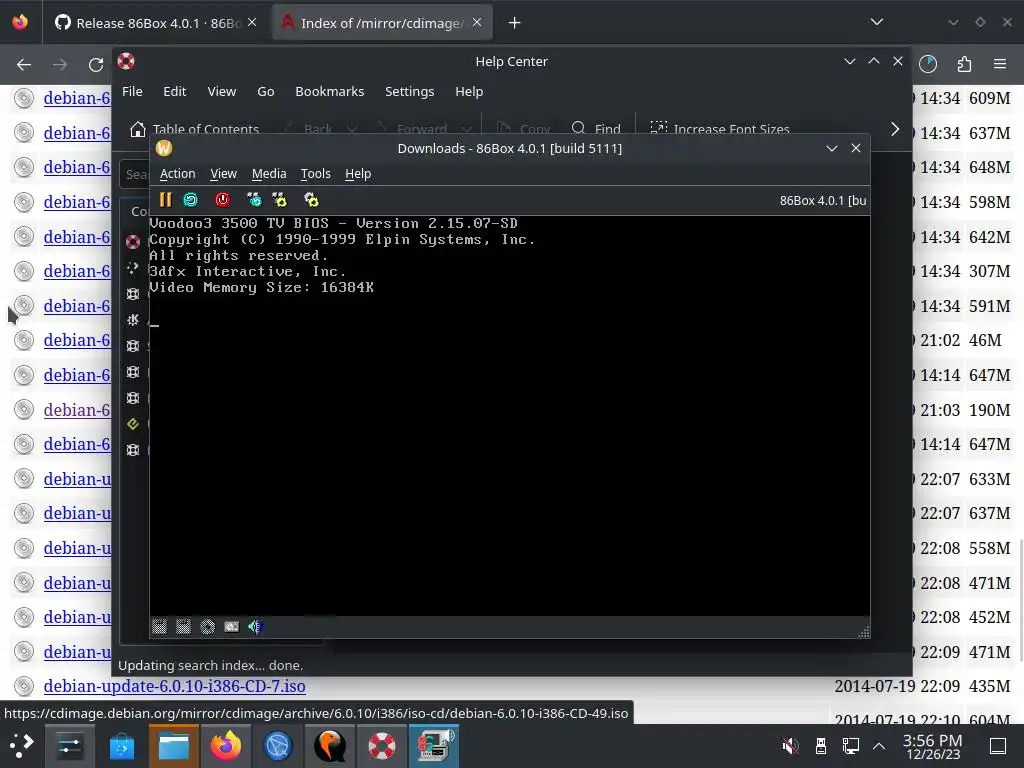The width and height of the screenshot is (1024, 768).
Task: Open Help Center Edit menu
Action: (x=174, y=91)
